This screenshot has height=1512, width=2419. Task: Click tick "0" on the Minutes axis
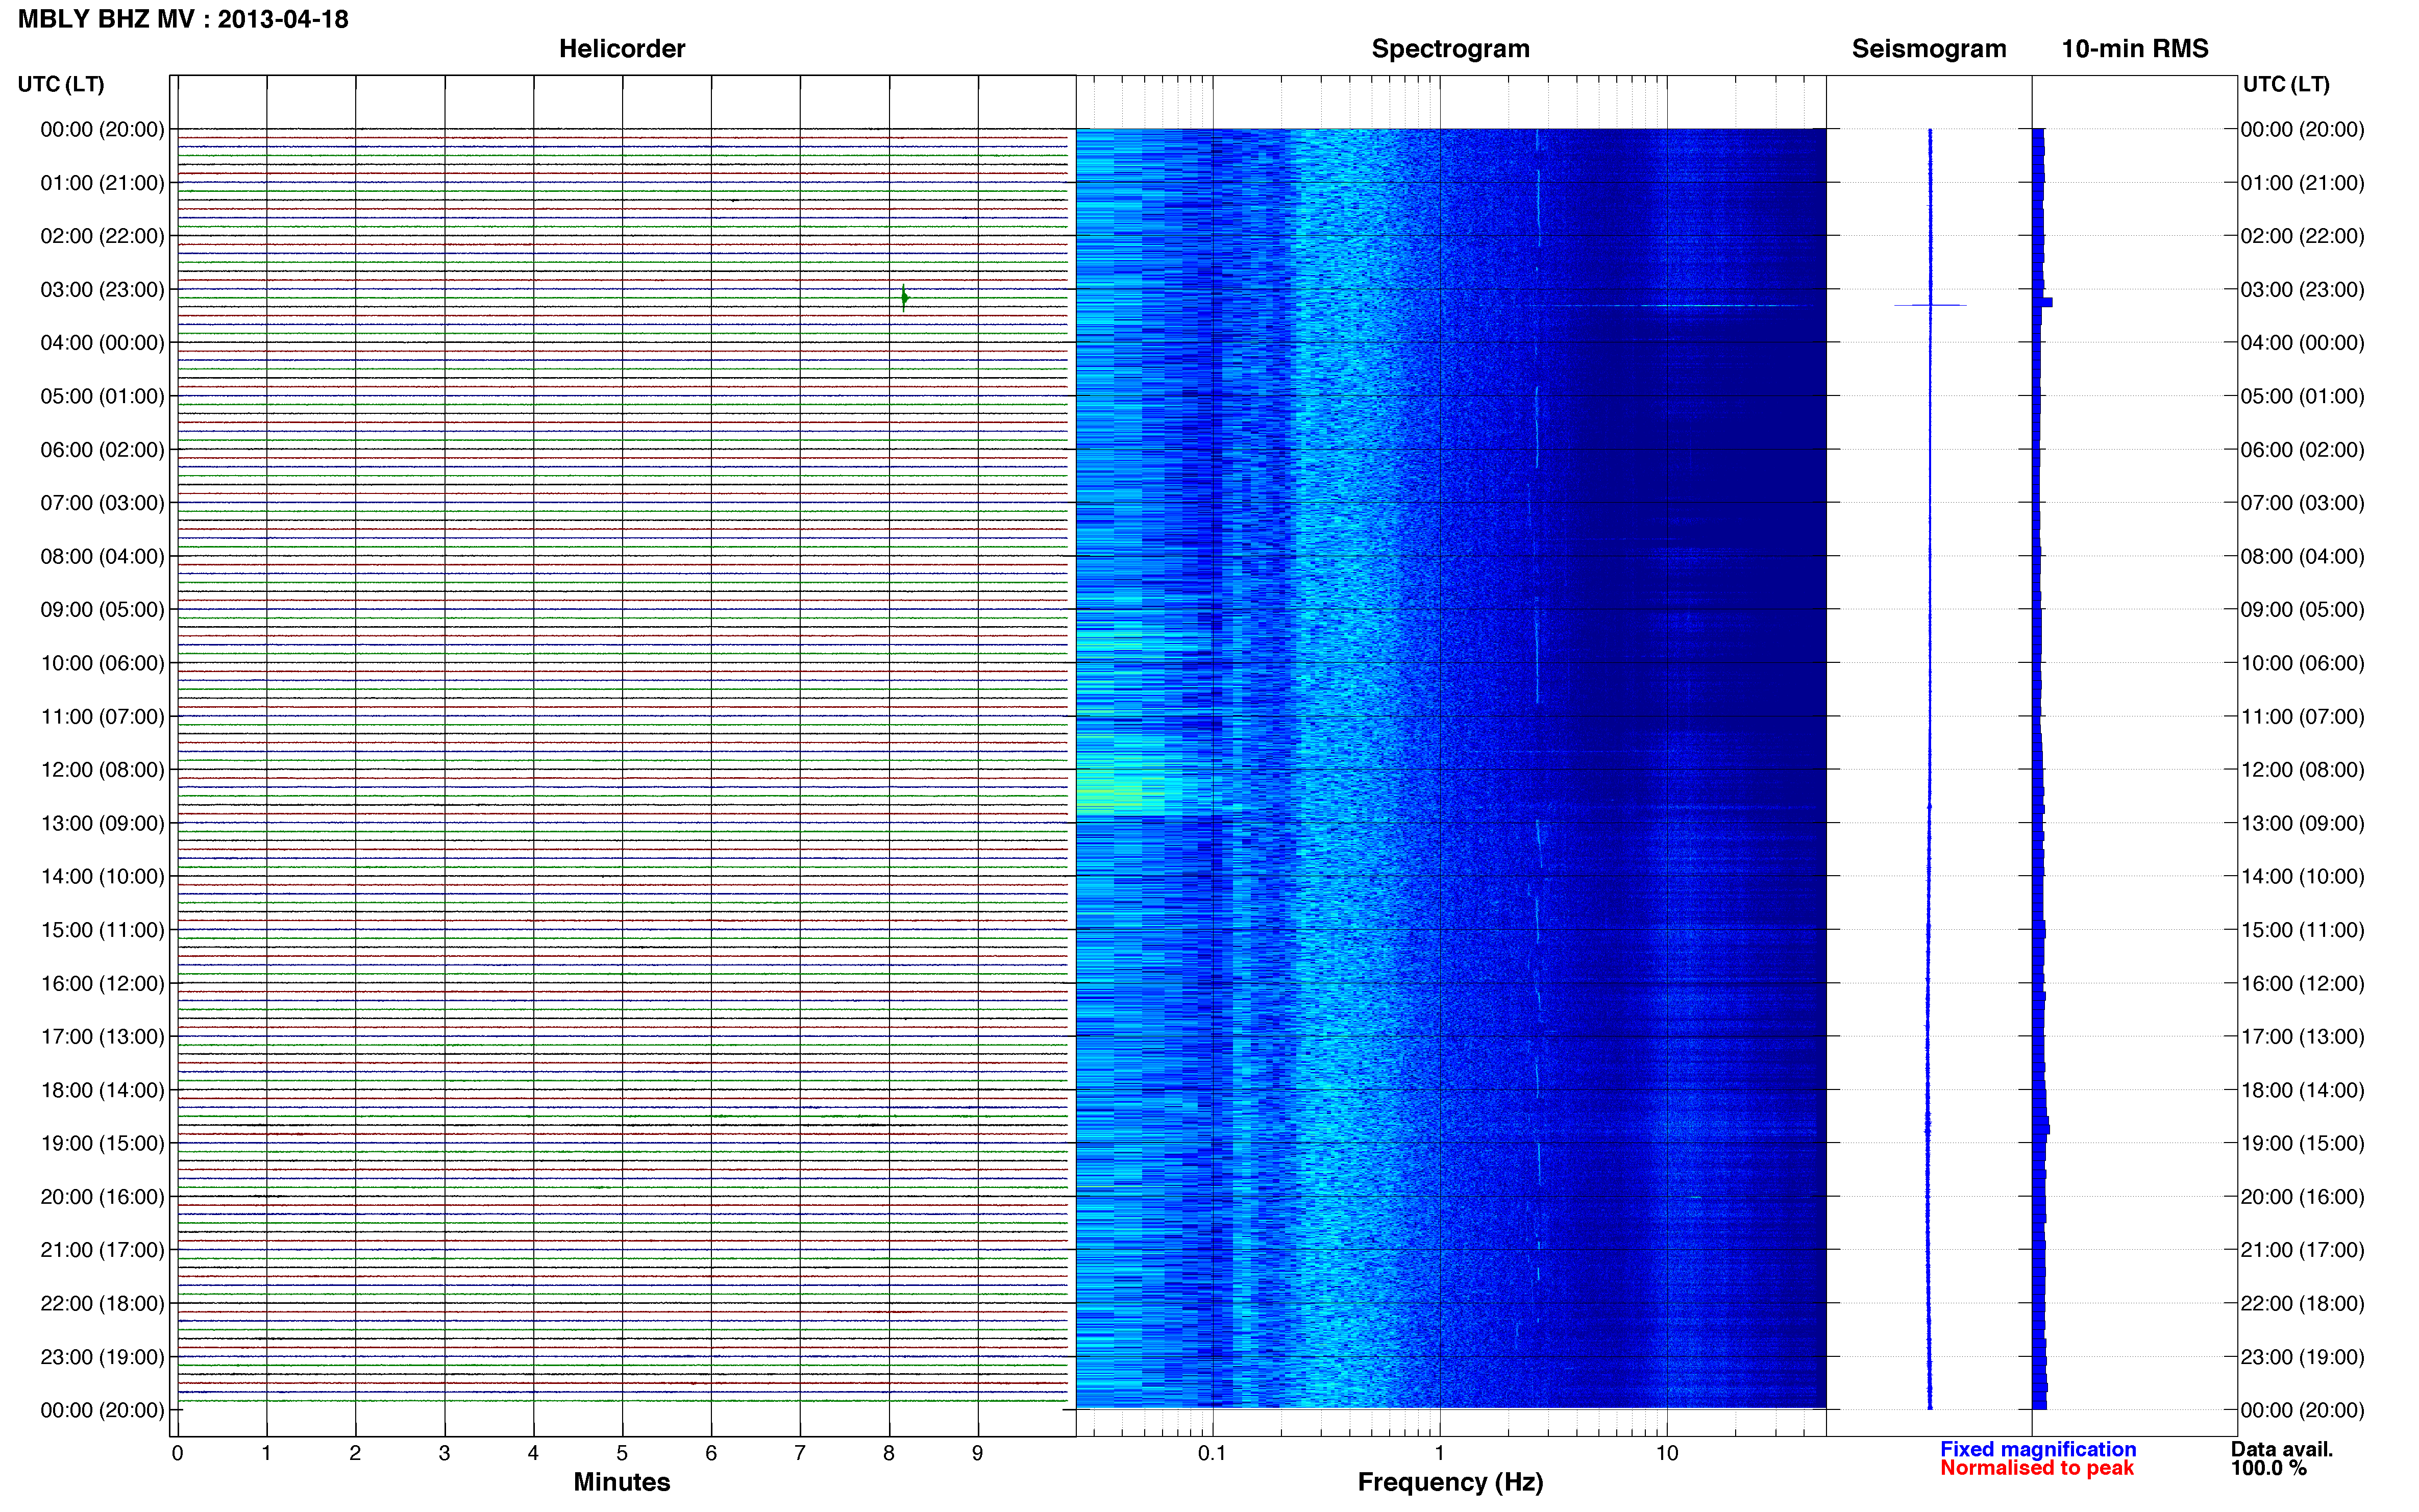coord(177,1453)
